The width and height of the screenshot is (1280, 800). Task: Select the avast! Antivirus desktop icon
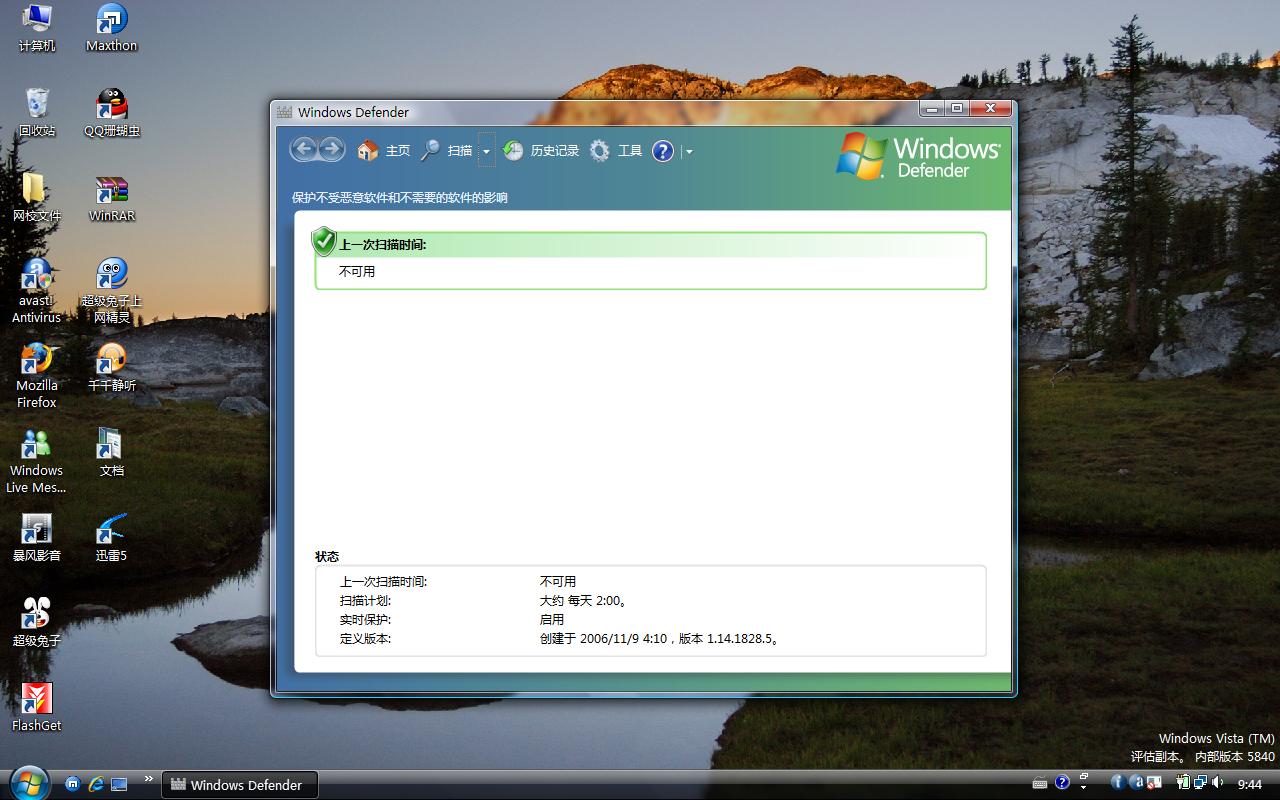37,291
